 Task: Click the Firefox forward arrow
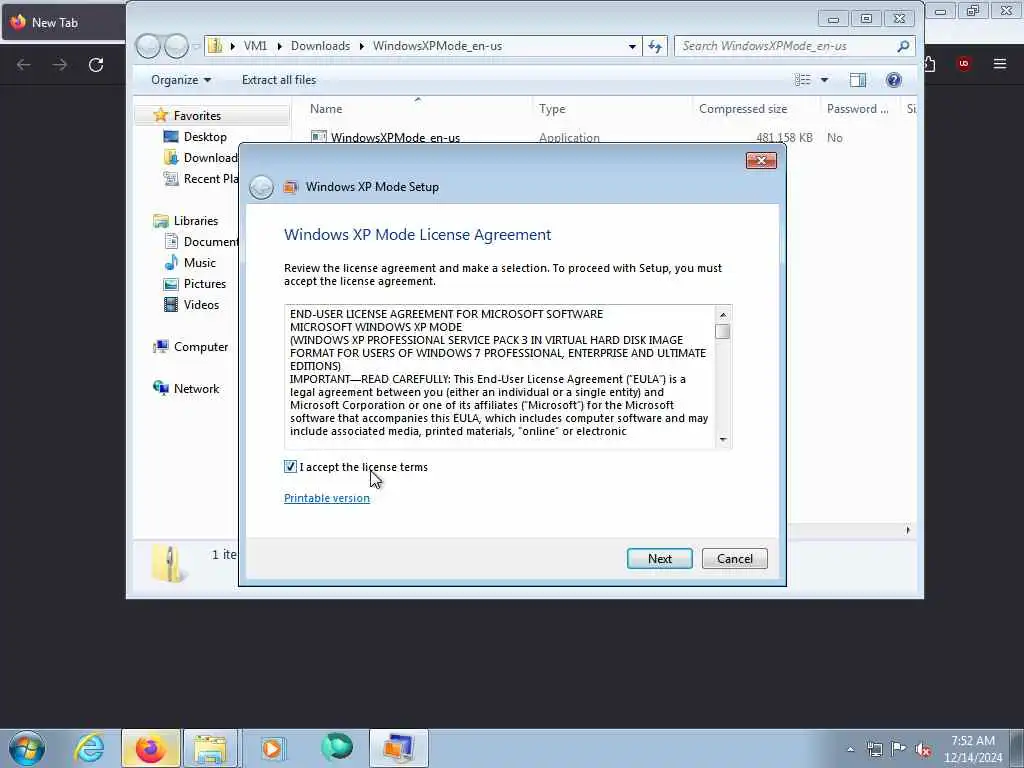tap(60, 65)
